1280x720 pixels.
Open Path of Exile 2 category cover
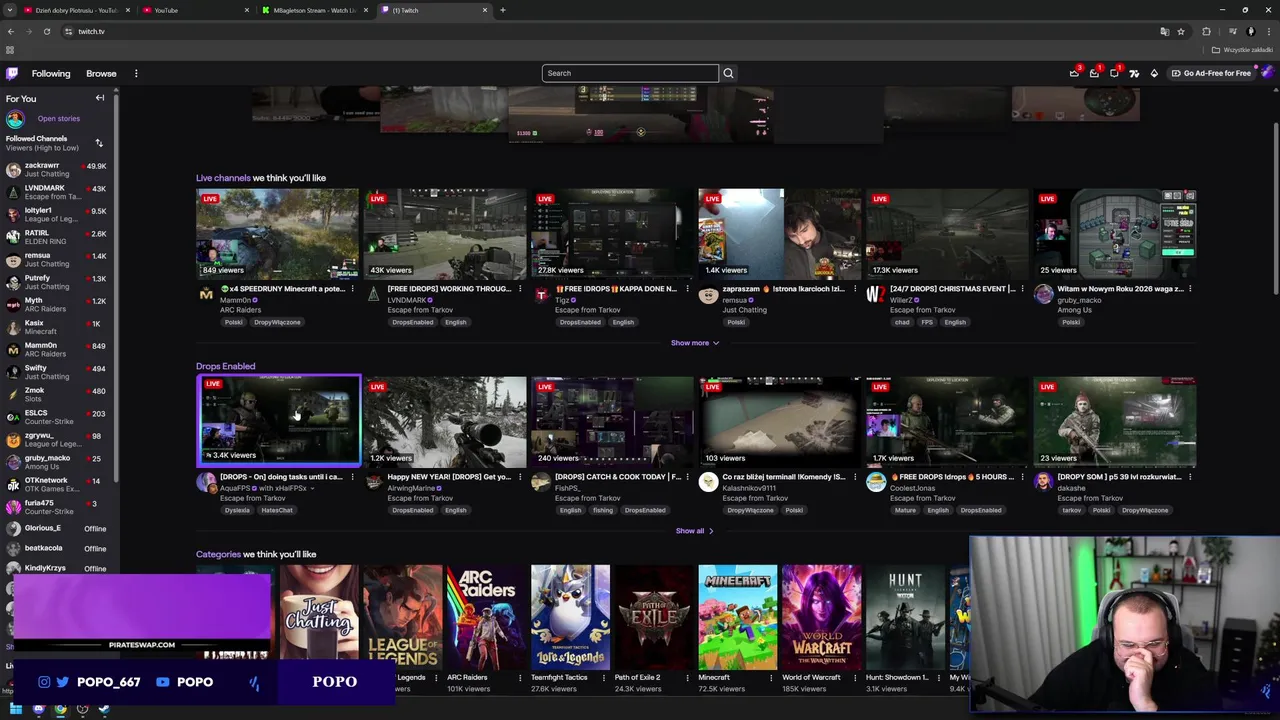point(653,617)
